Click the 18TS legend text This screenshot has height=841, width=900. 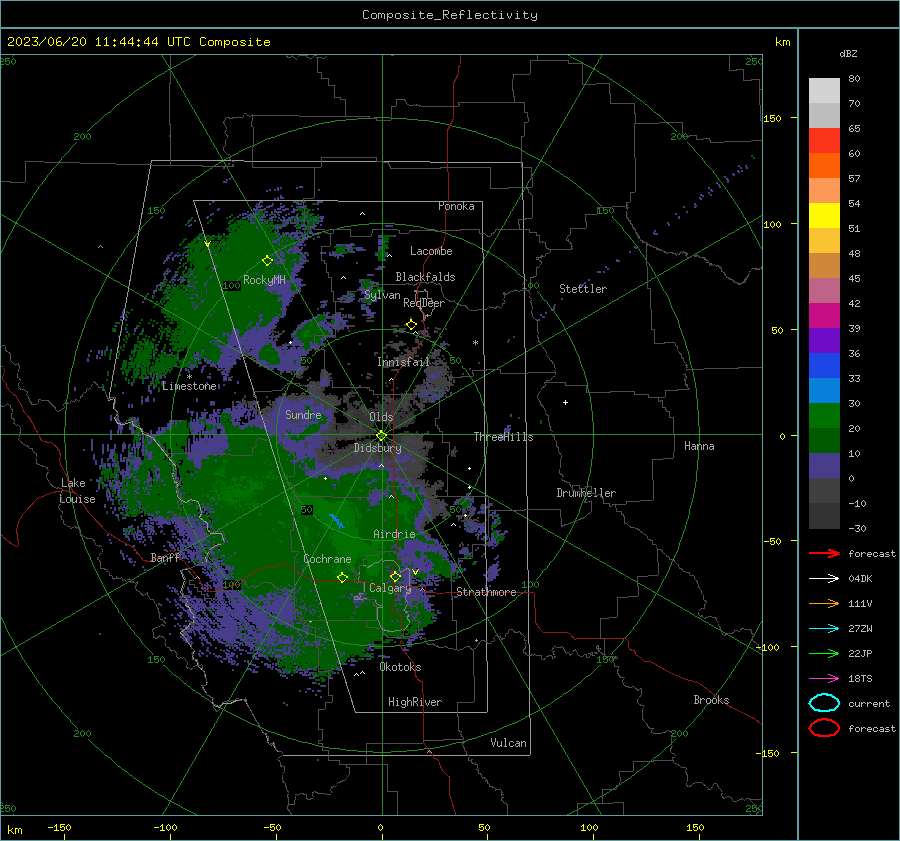tap(860, 679)
